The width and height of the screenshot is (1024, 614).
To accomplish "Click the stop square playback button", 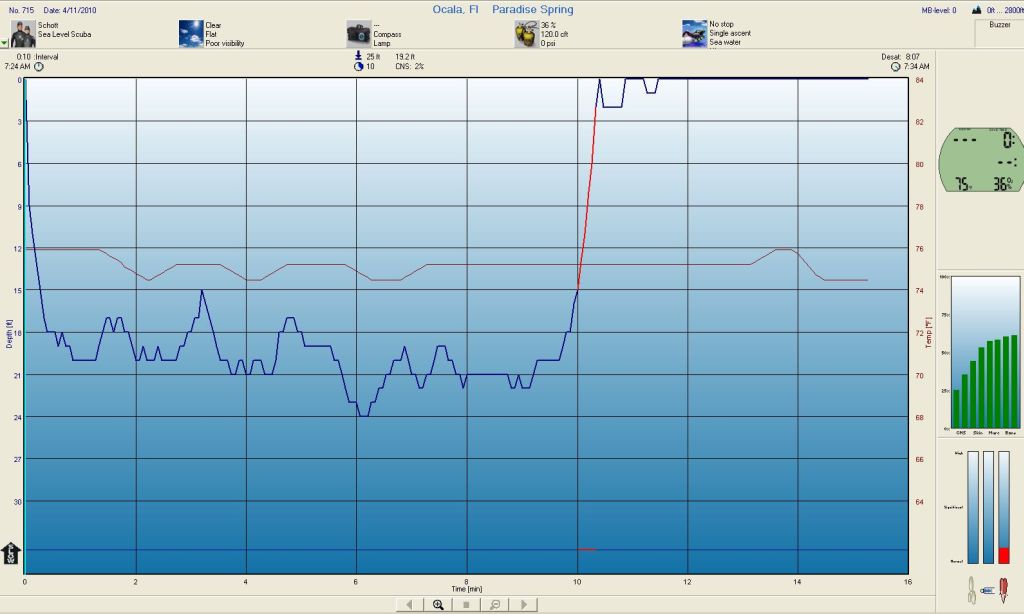I will (x=466, y=605).
